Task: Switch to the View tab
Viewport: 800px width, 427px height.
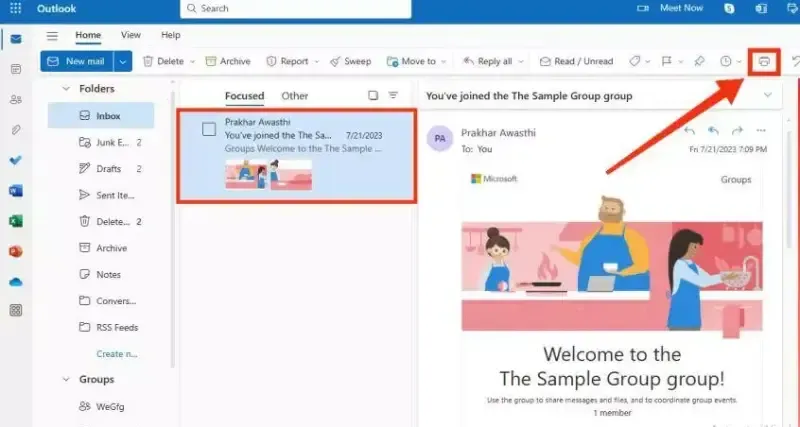Action: pos(131,35)
